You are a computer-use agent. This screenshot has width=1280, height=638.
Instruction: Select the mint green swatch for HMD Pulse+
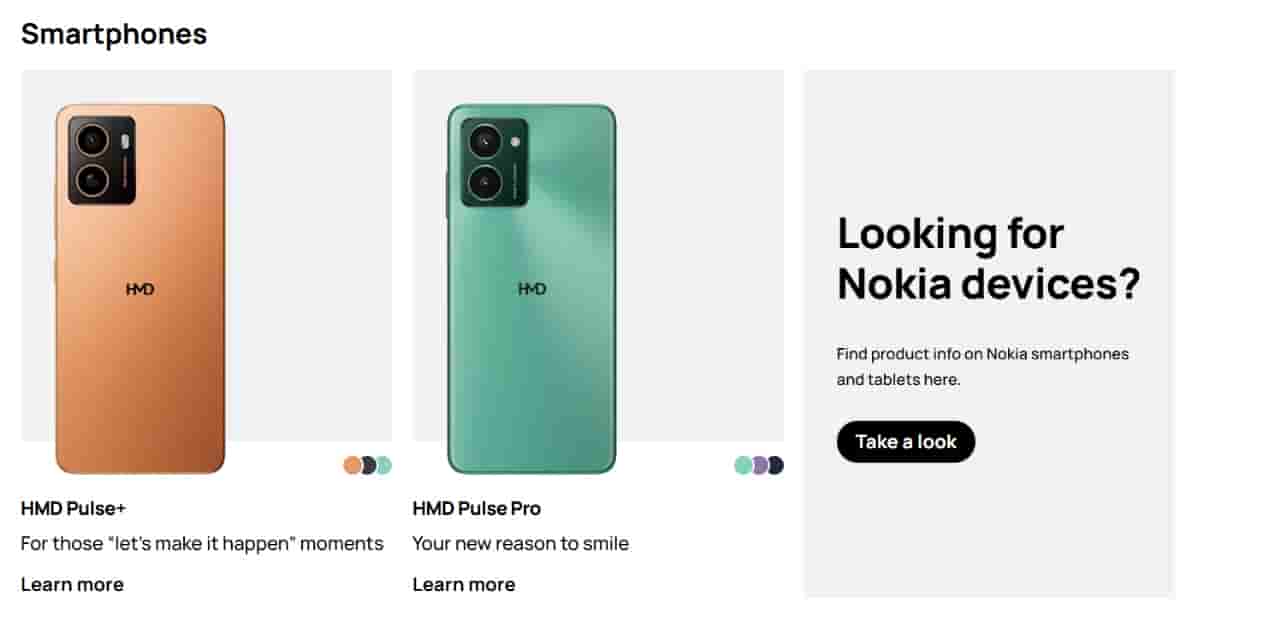(384, 465)
